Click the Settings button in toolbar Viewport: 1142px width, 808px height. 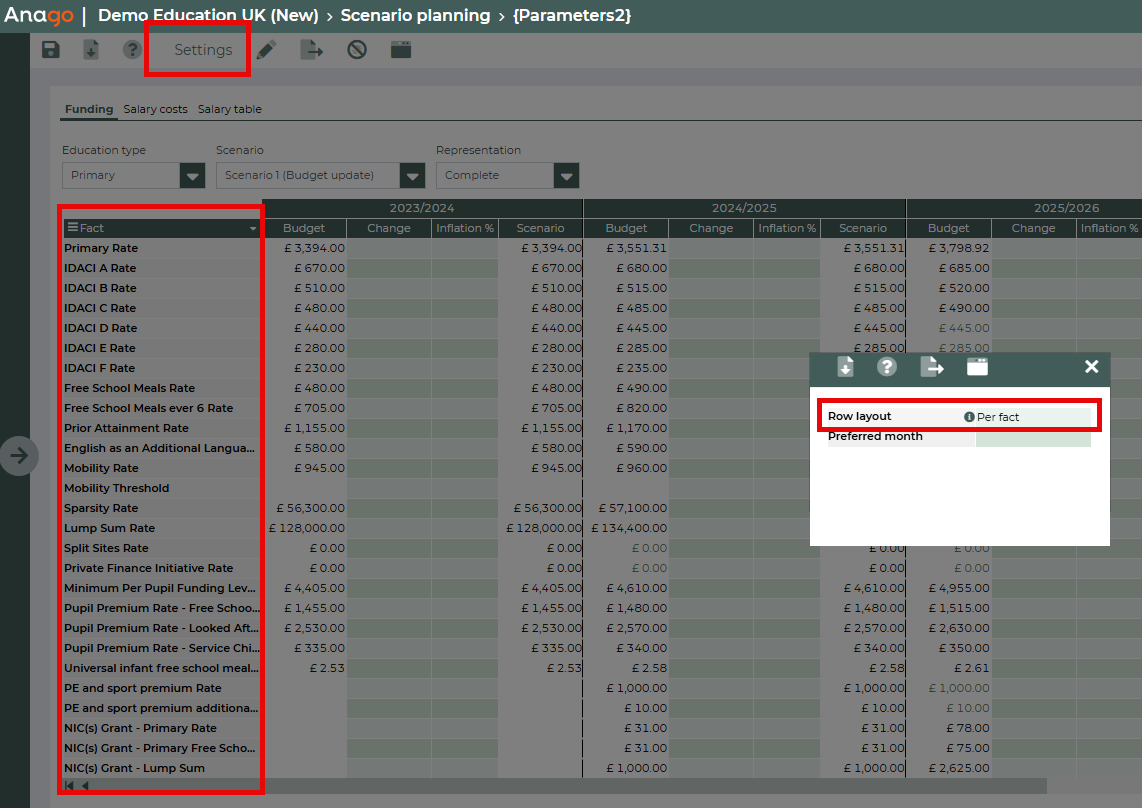[203, 50]
